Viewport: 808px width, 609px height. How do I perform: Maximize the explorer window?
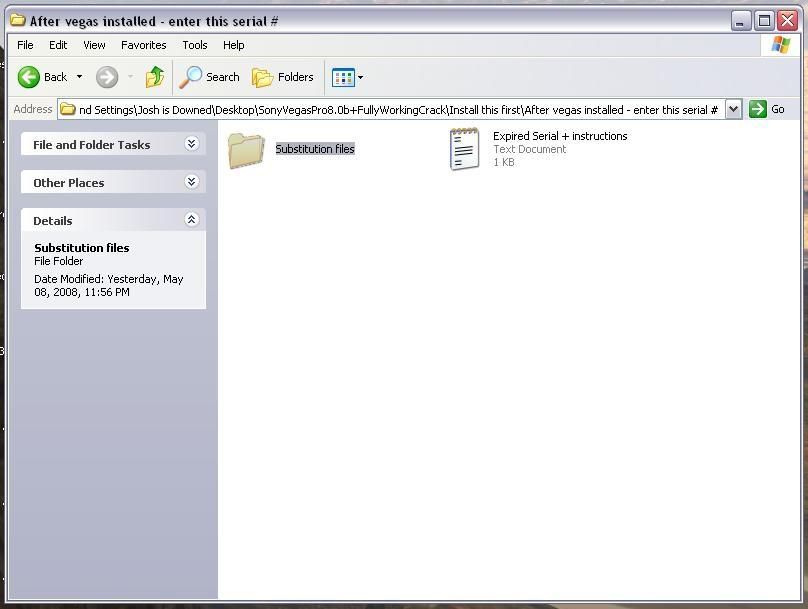click(764, 21)
